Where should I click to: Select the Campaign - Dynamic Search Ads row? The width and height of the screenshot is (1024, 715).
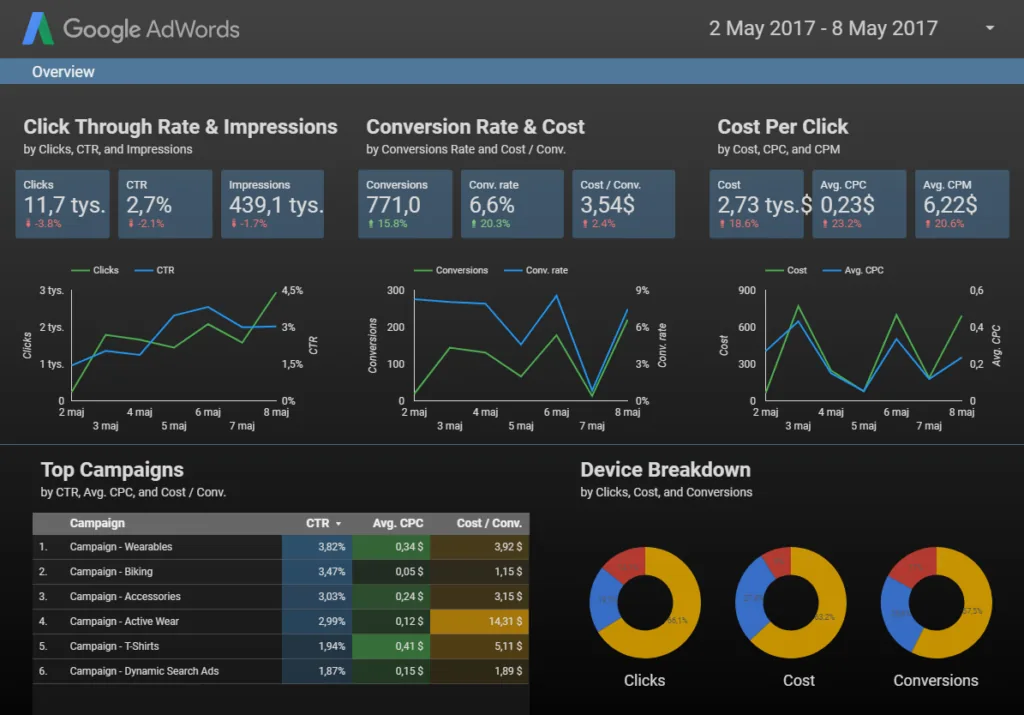(x=281, y=671)
